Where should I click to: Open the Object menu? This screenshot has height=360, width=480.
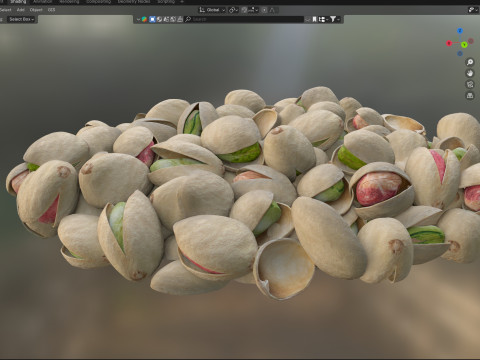coord(36,10)
